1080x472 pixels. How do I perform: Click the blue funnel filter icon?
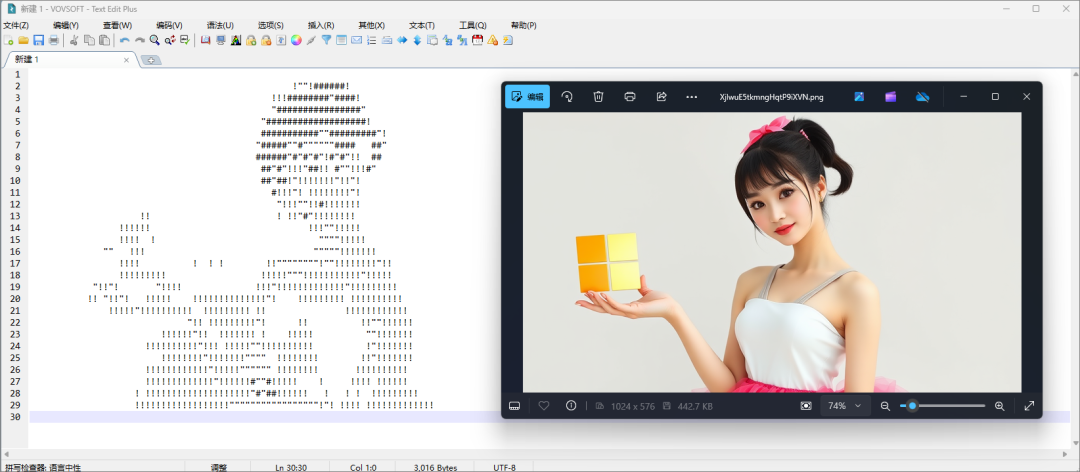(326, 40)
